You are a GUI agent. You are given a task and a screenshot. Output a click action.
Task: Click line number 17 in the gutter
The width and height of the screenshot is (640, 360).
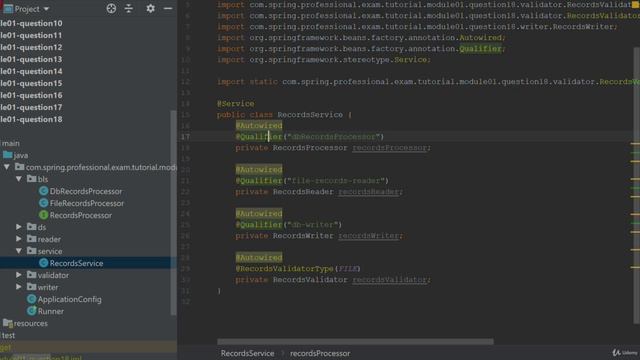tap(186, 137)
